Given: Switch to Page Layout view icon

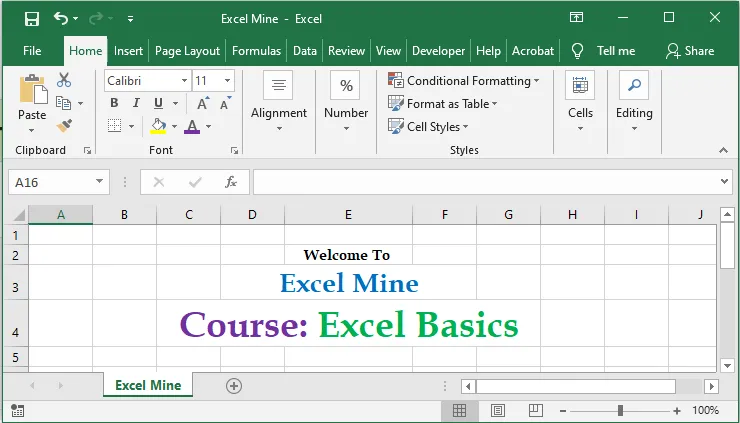Looking at the screenshot, I should pos(497,411).
